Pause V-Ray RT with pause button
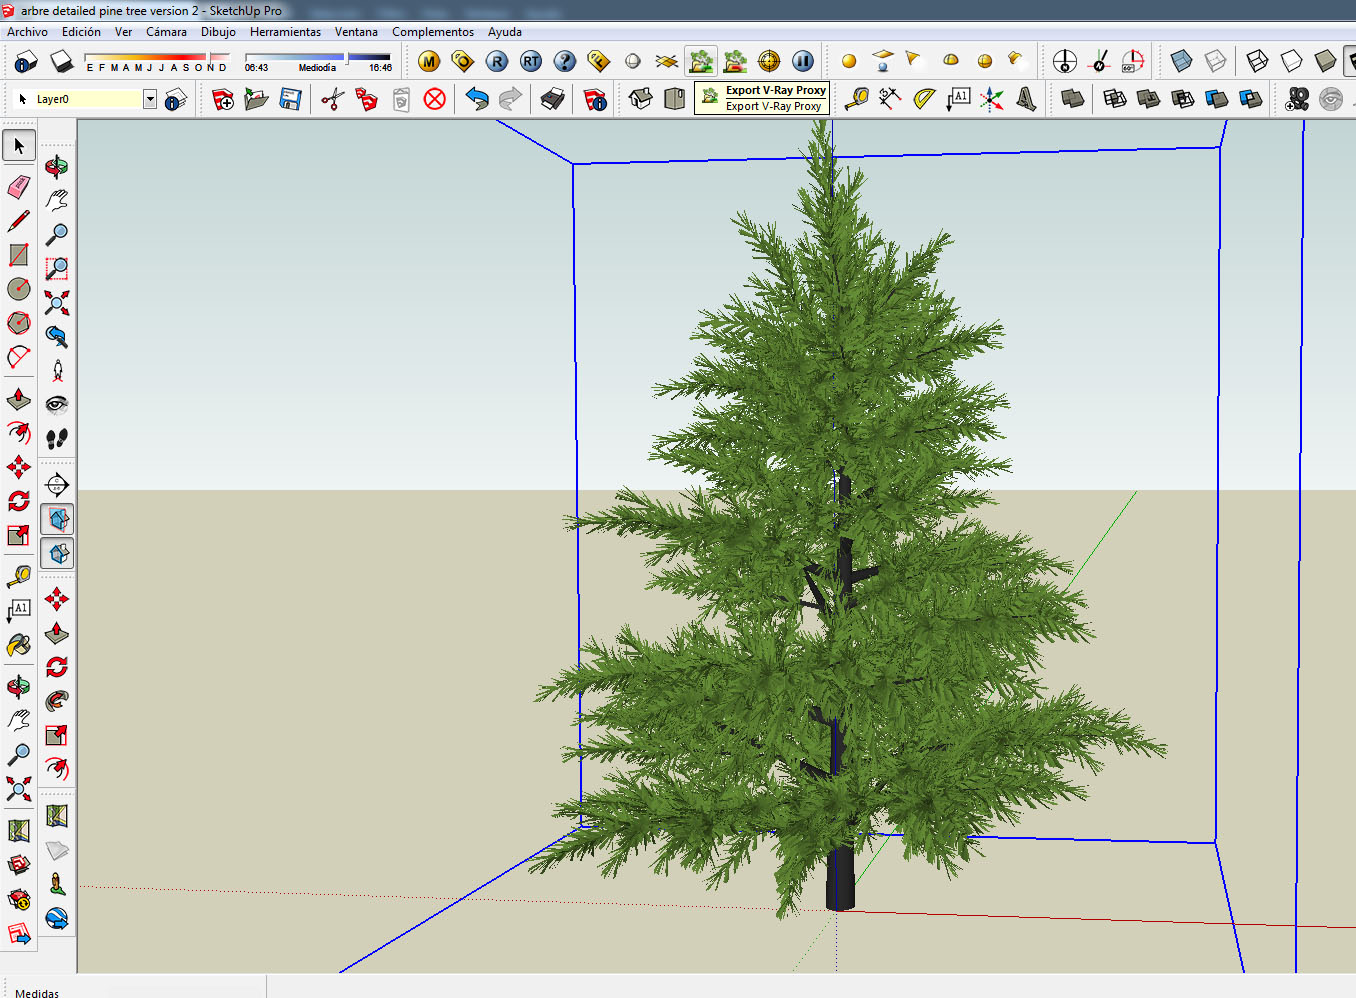This screenshot has width=1356, height=998. (x=803, y=61)
